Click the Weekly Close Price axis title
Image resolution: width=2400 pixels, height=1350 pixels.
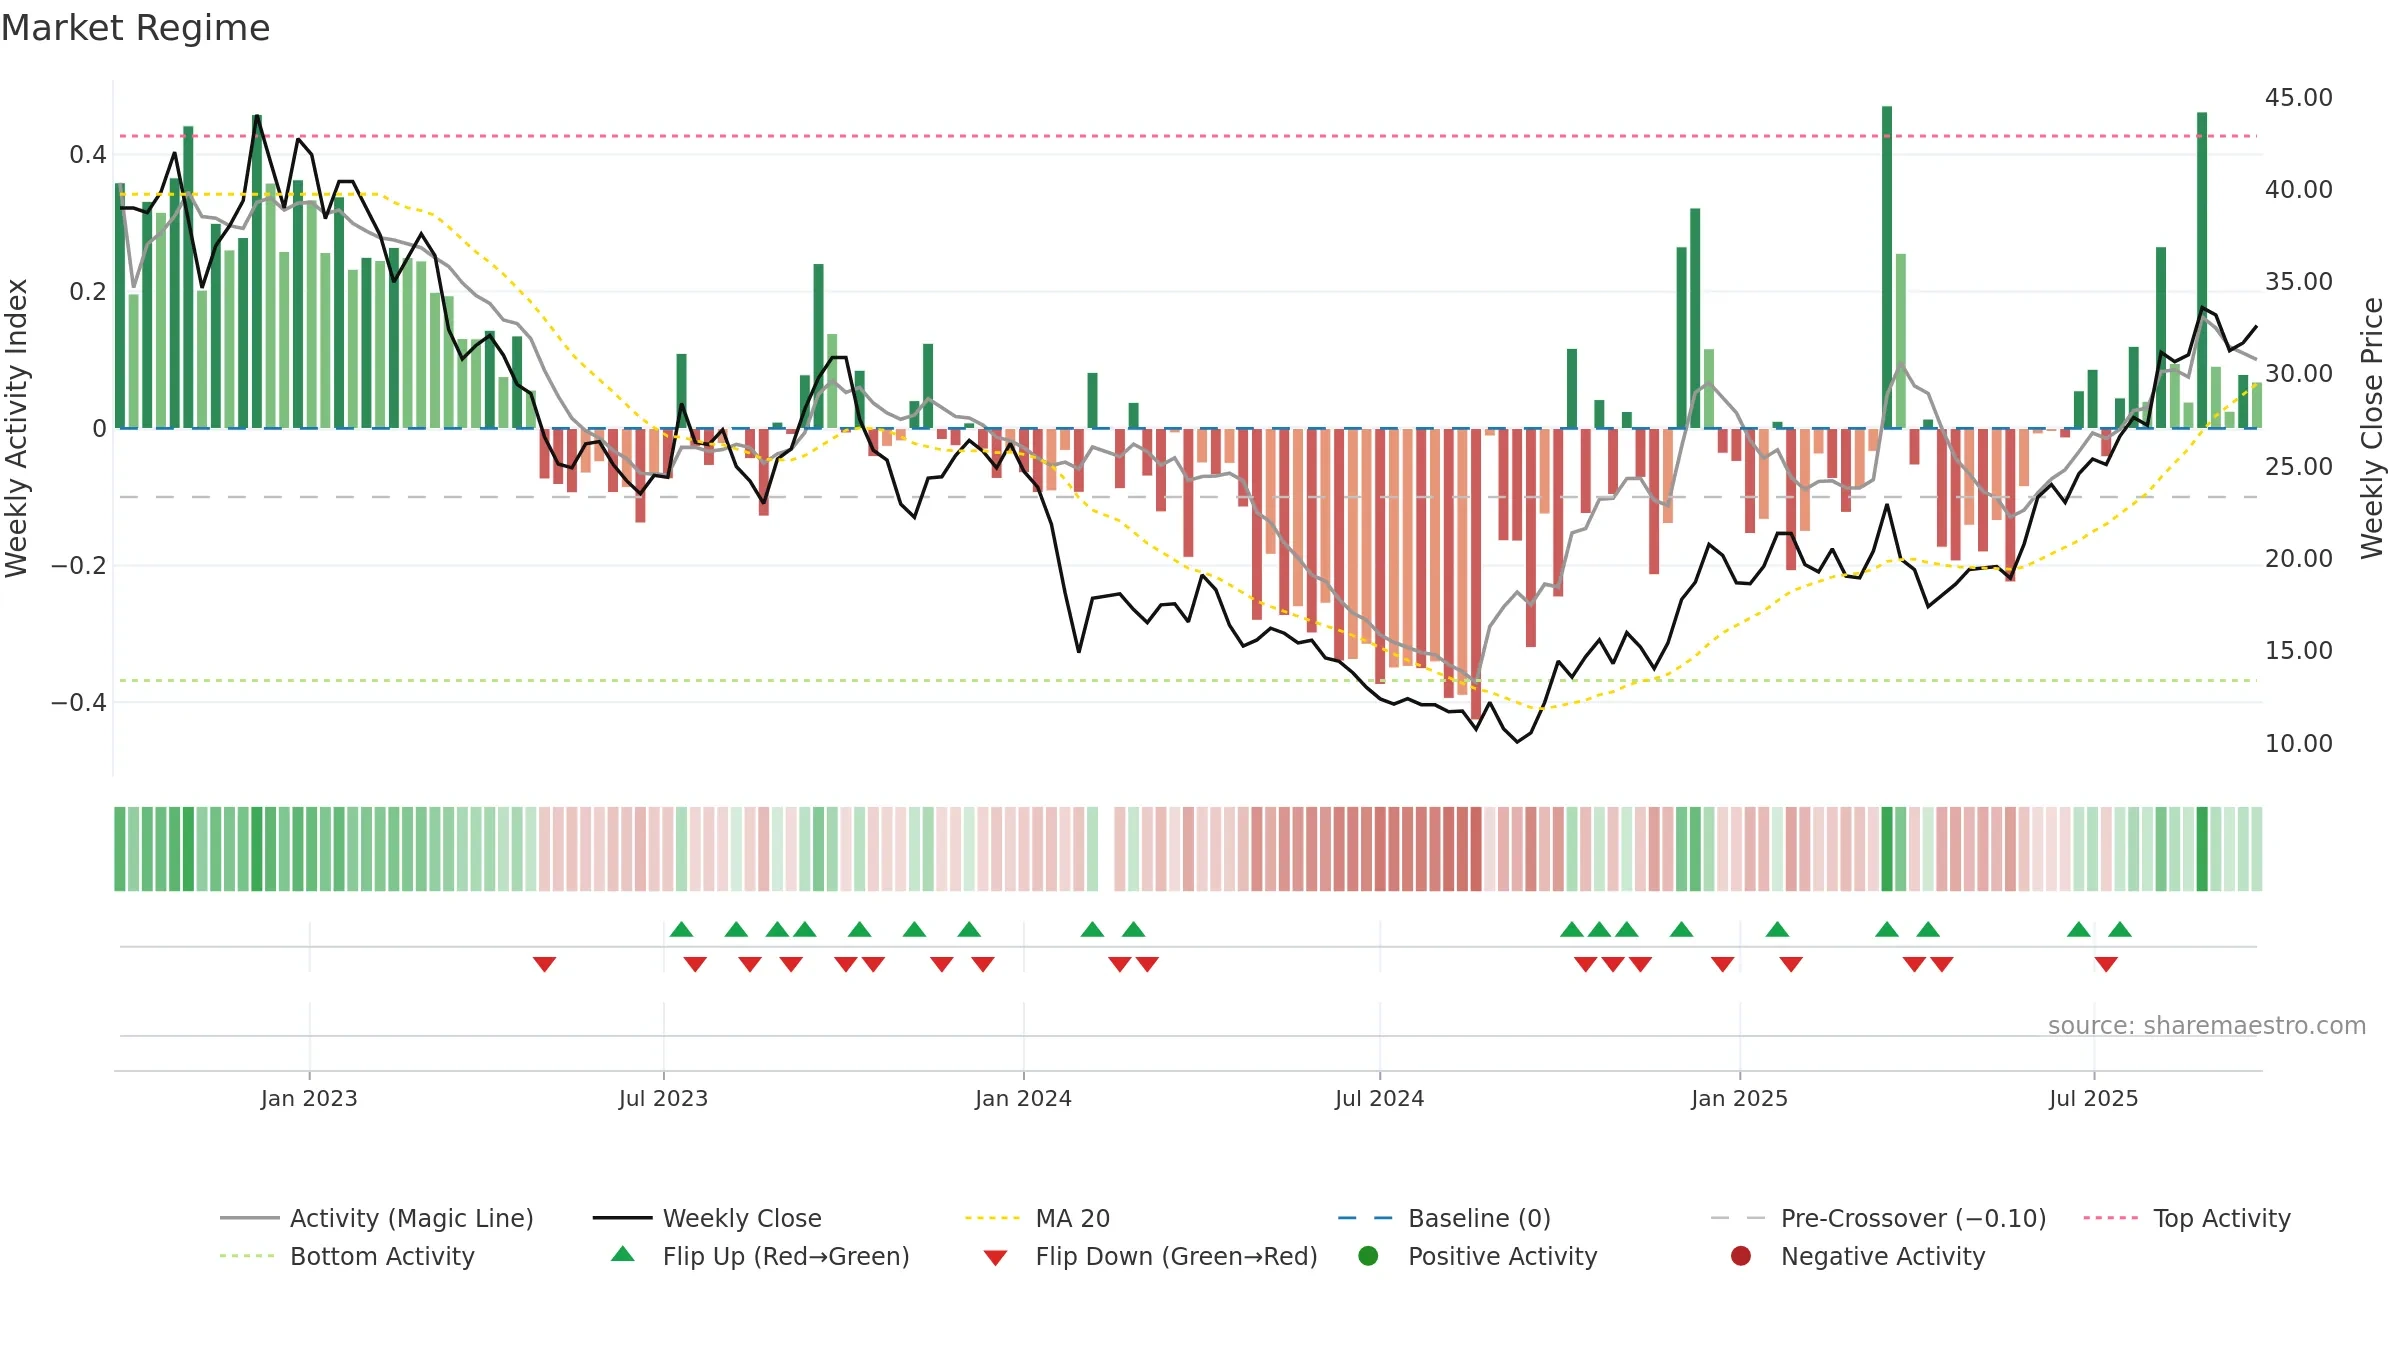pyautogui.click(x=2372, y=428)
